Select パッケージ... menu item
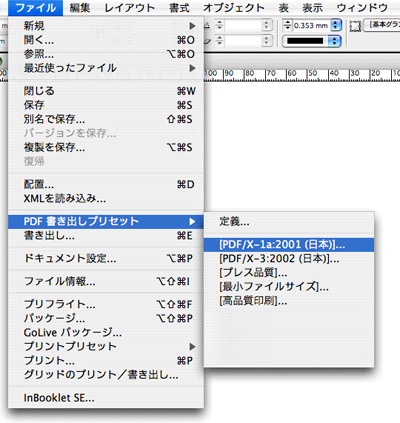This screenshot has width=400, height=423. [x=106, y=318]
